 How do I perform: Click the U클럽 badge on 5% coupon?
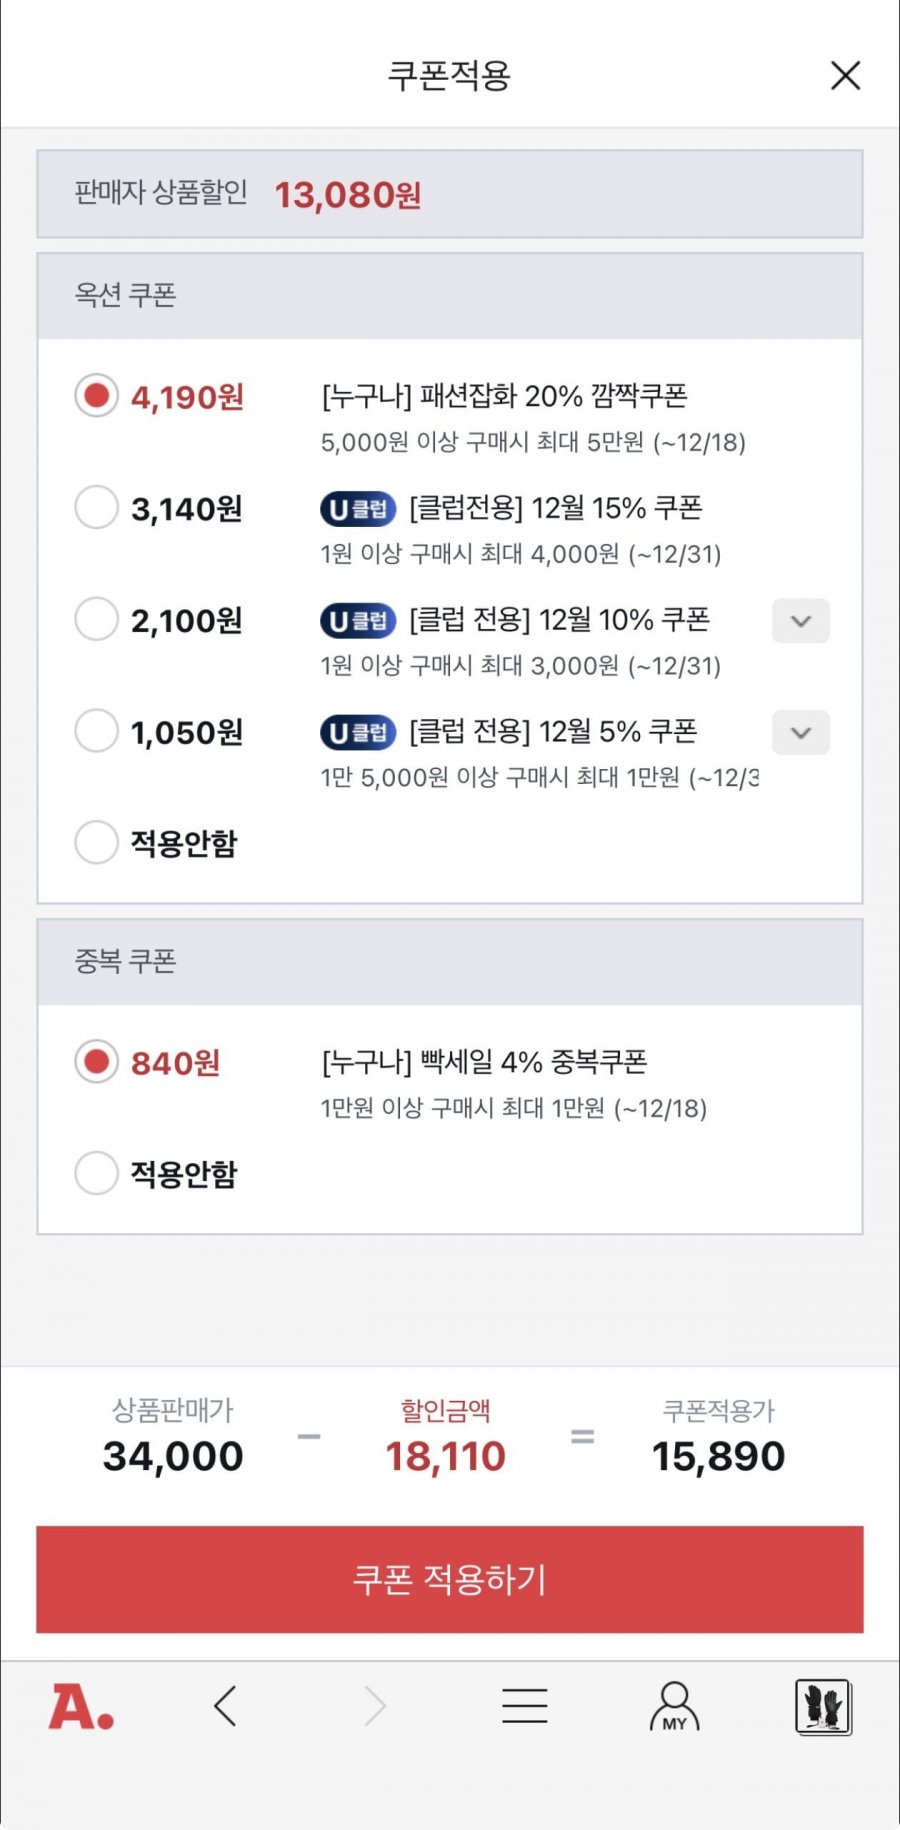pos(358,733)
